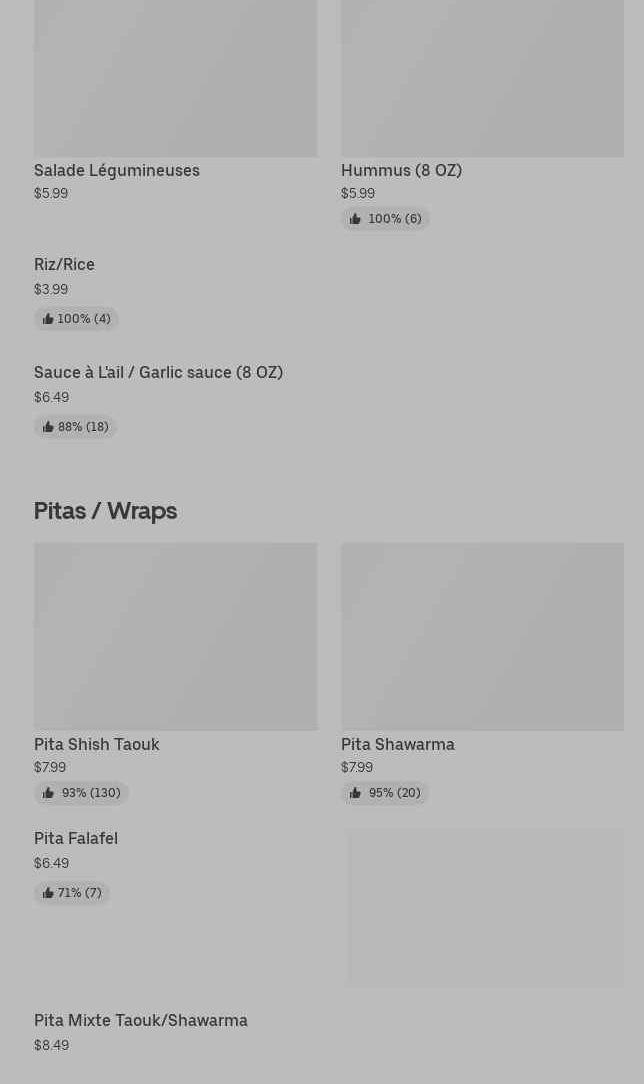This screenshot has width=644, height=1084.
Task: Click thumbs-up icon under Pita Shawarma
Action: point(355,793)
